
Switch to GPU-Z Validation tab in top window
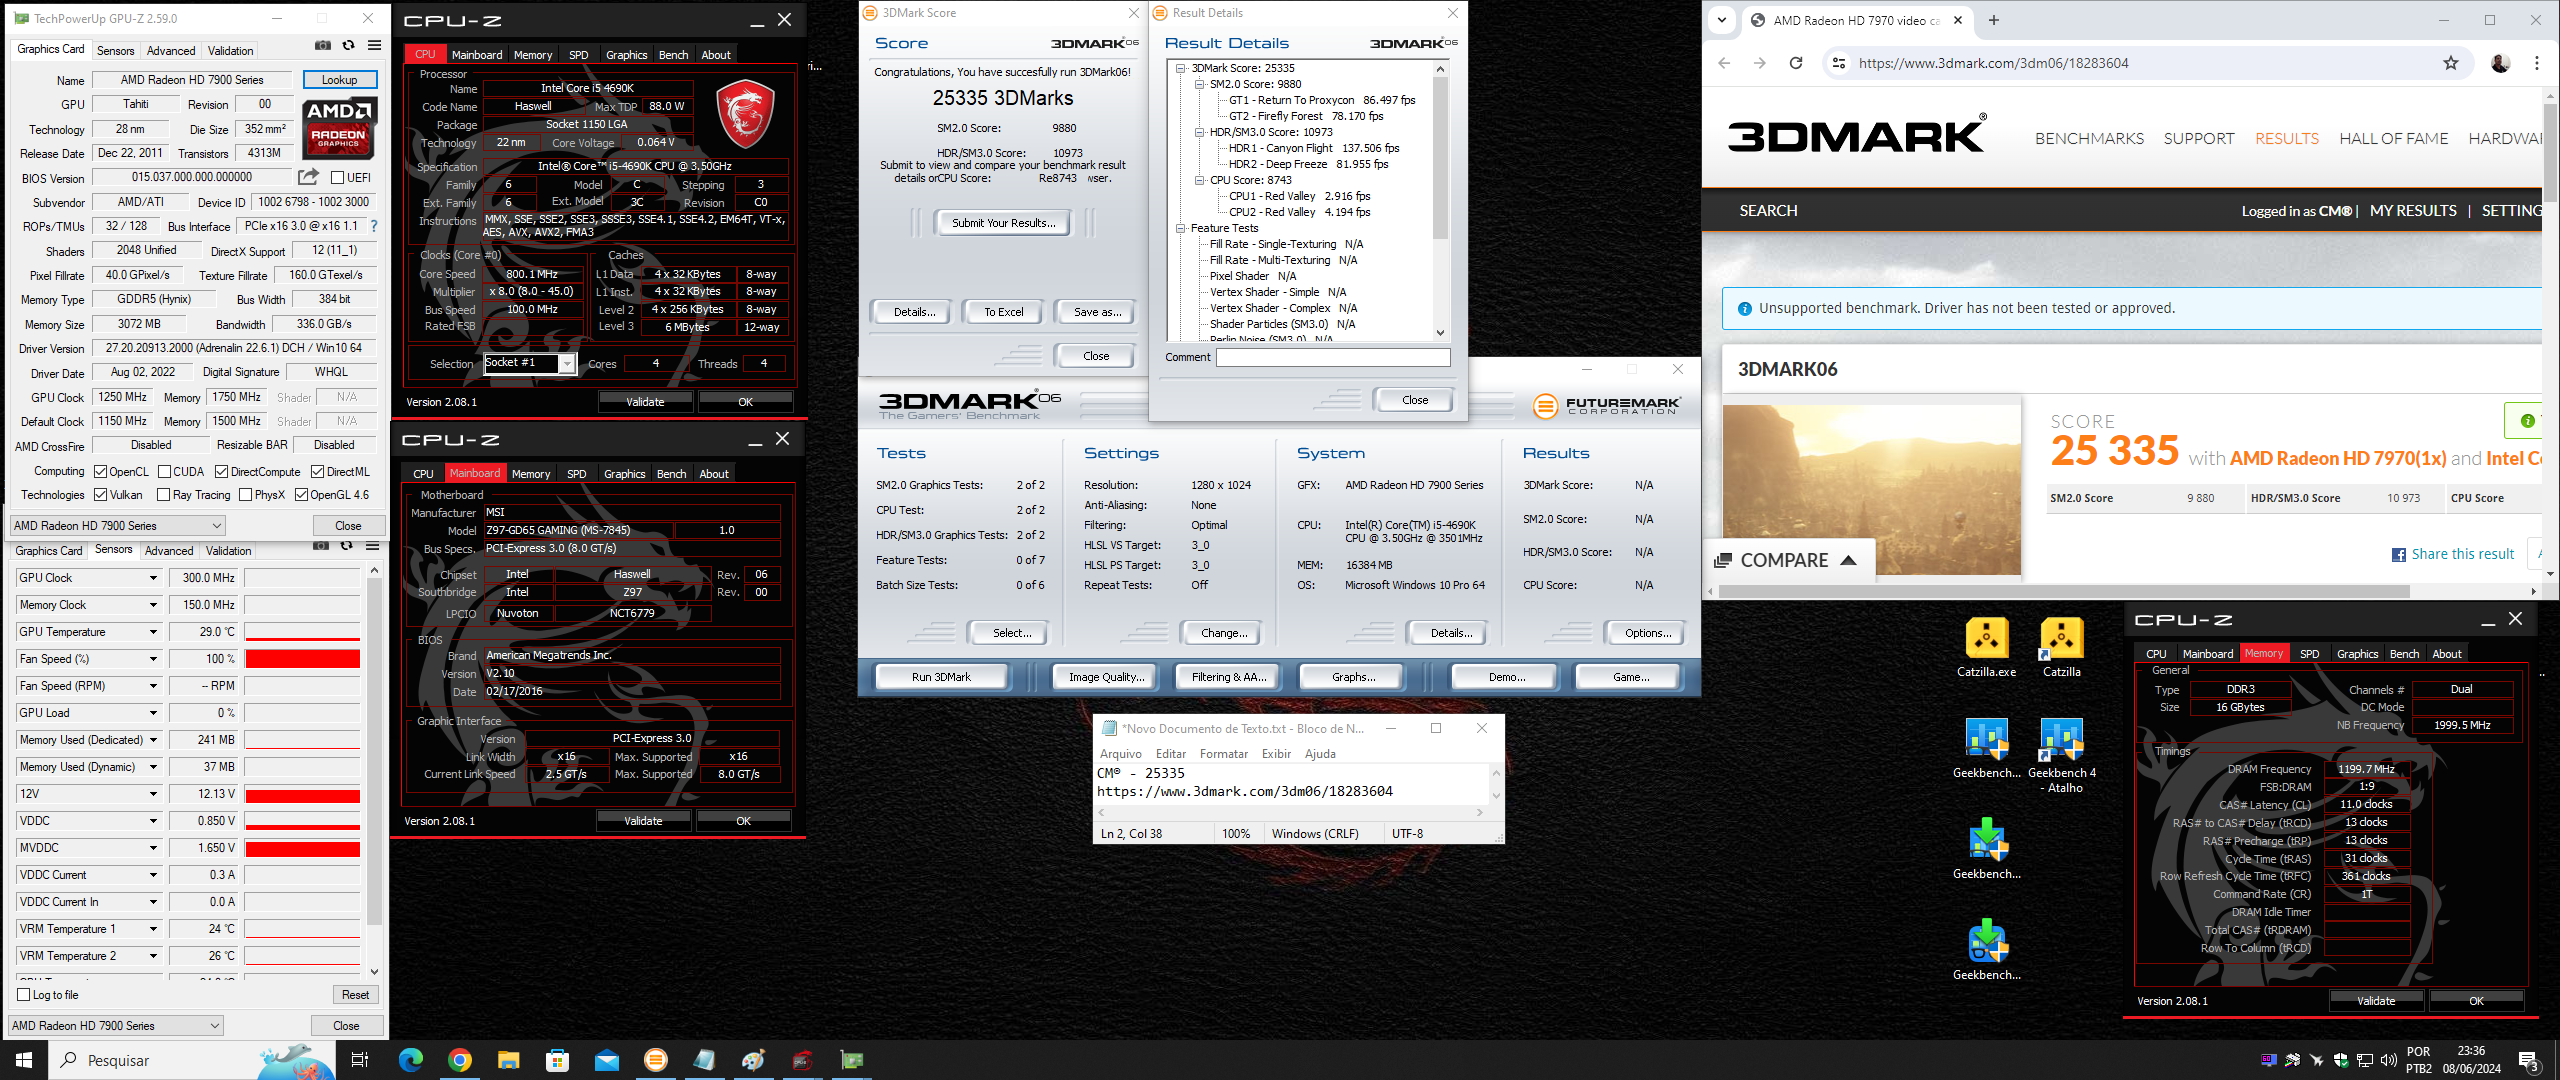click(230, 51)
